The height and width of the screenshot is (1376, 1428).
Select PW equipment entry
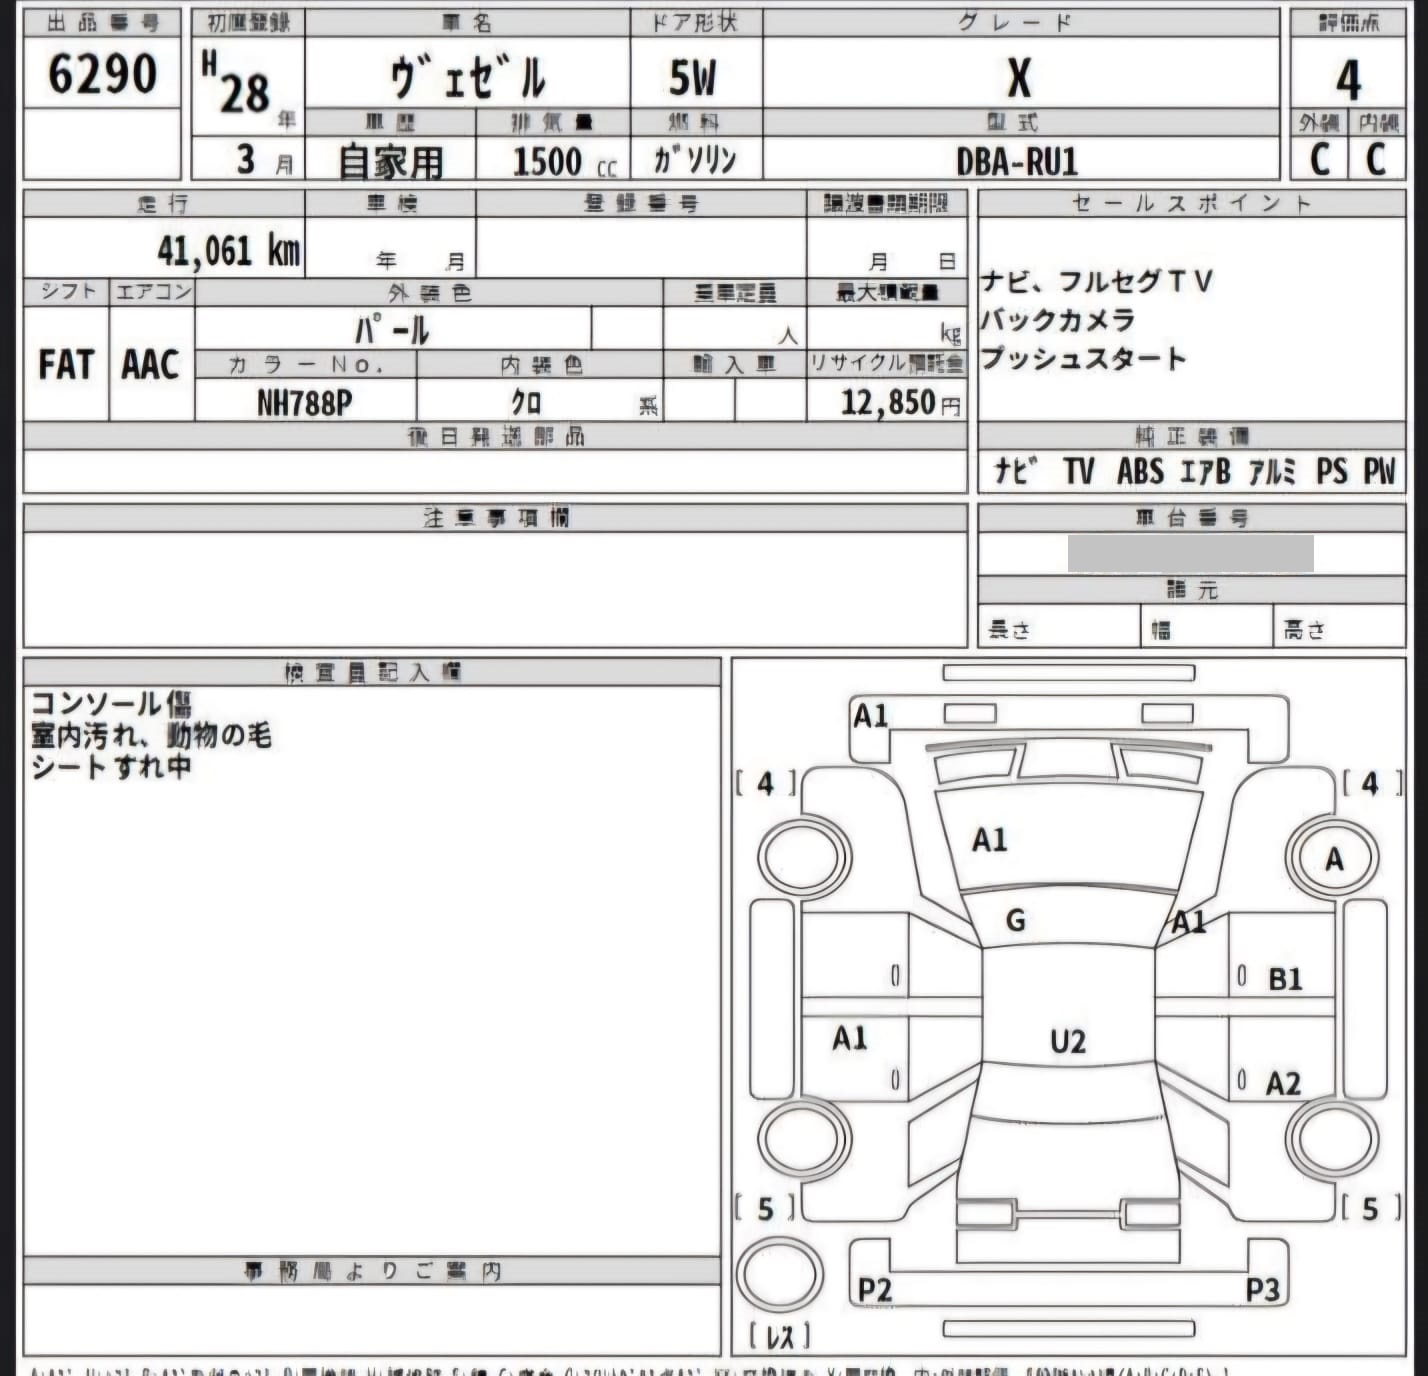(1379, 470)
